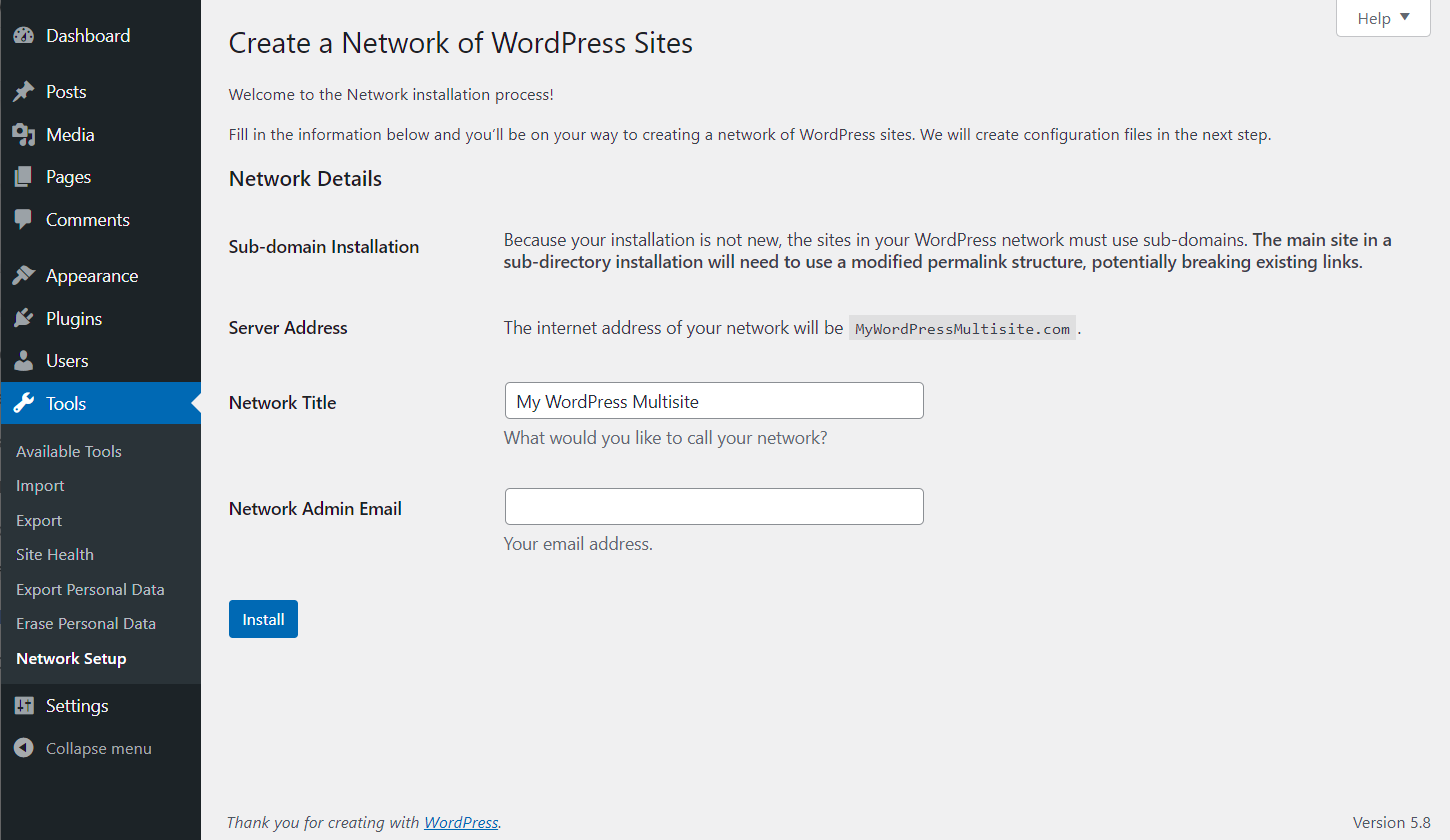The image size is (1450, 840).
Task: Click 'What would you like to call your network?' hint
Action: tap(665, 438)
